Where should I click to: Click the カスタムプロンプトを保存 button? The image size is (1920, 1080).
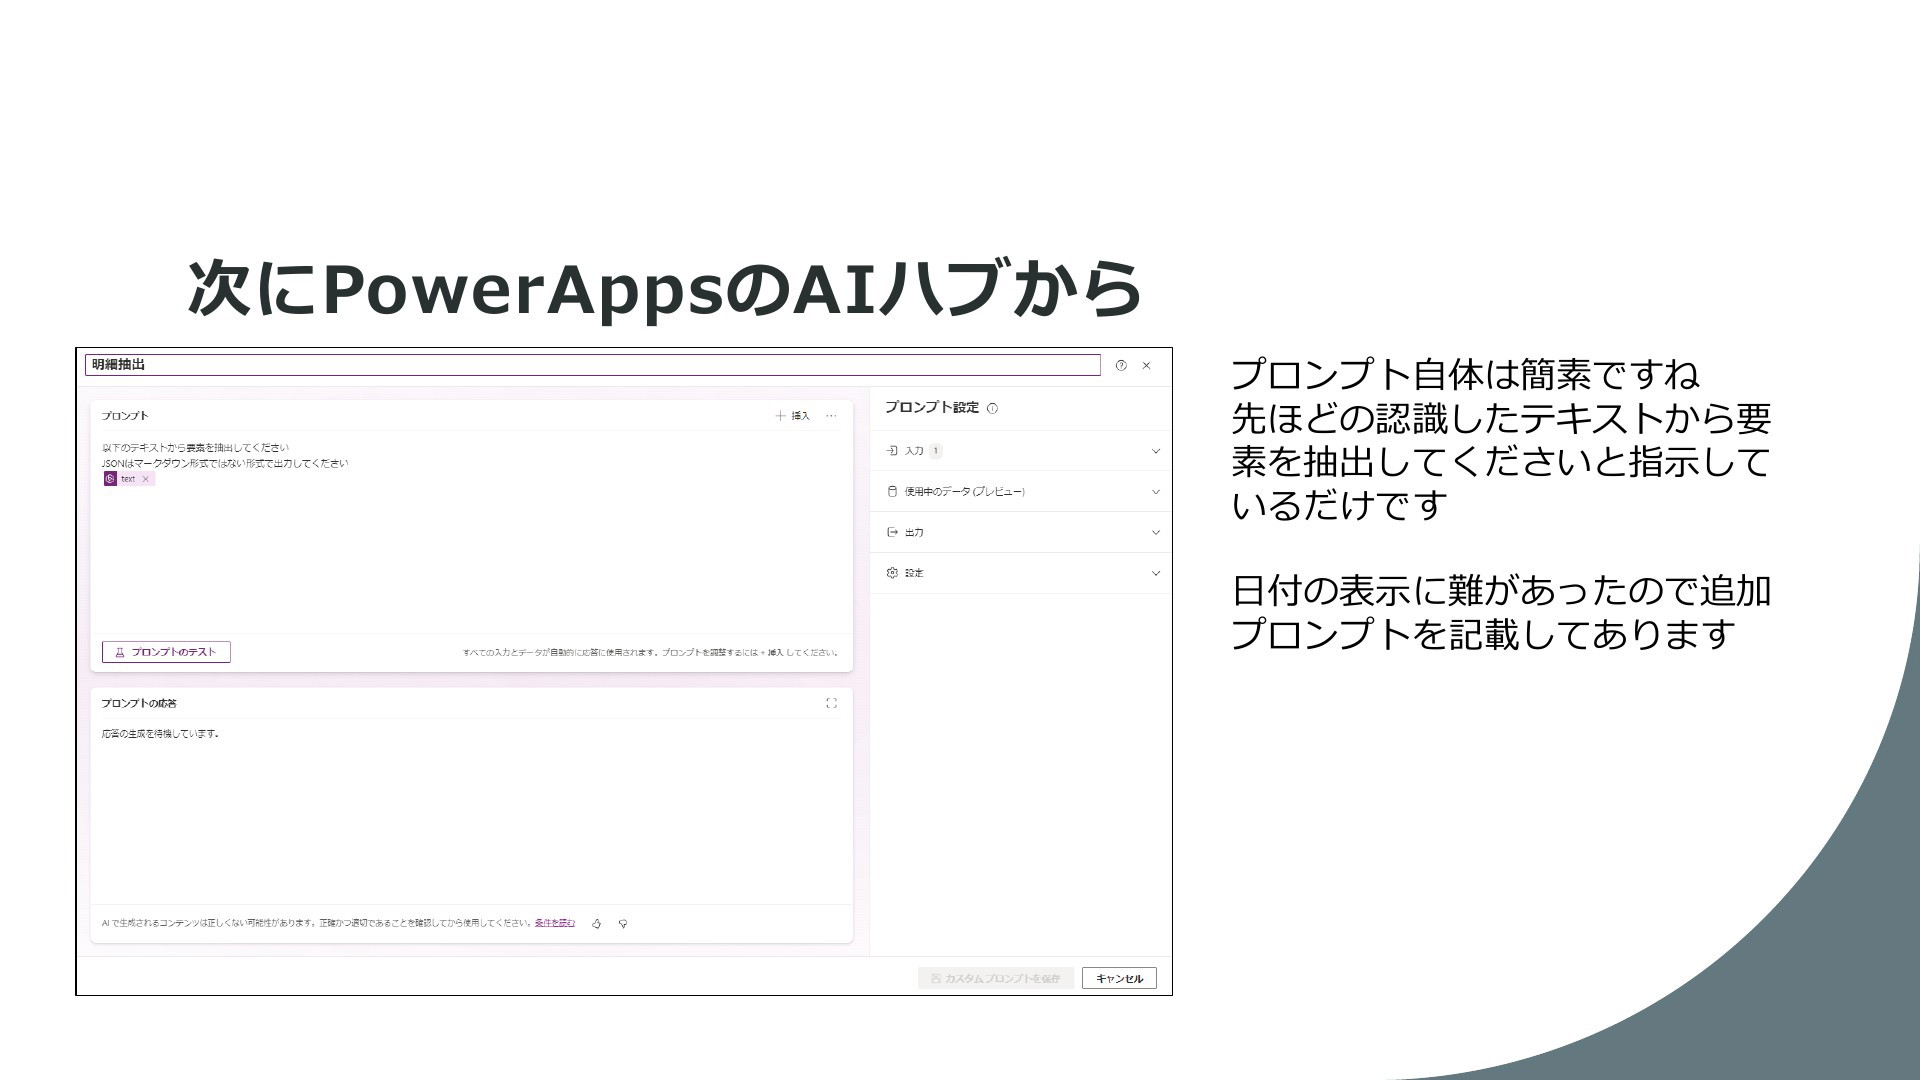[x=996, y=978]
